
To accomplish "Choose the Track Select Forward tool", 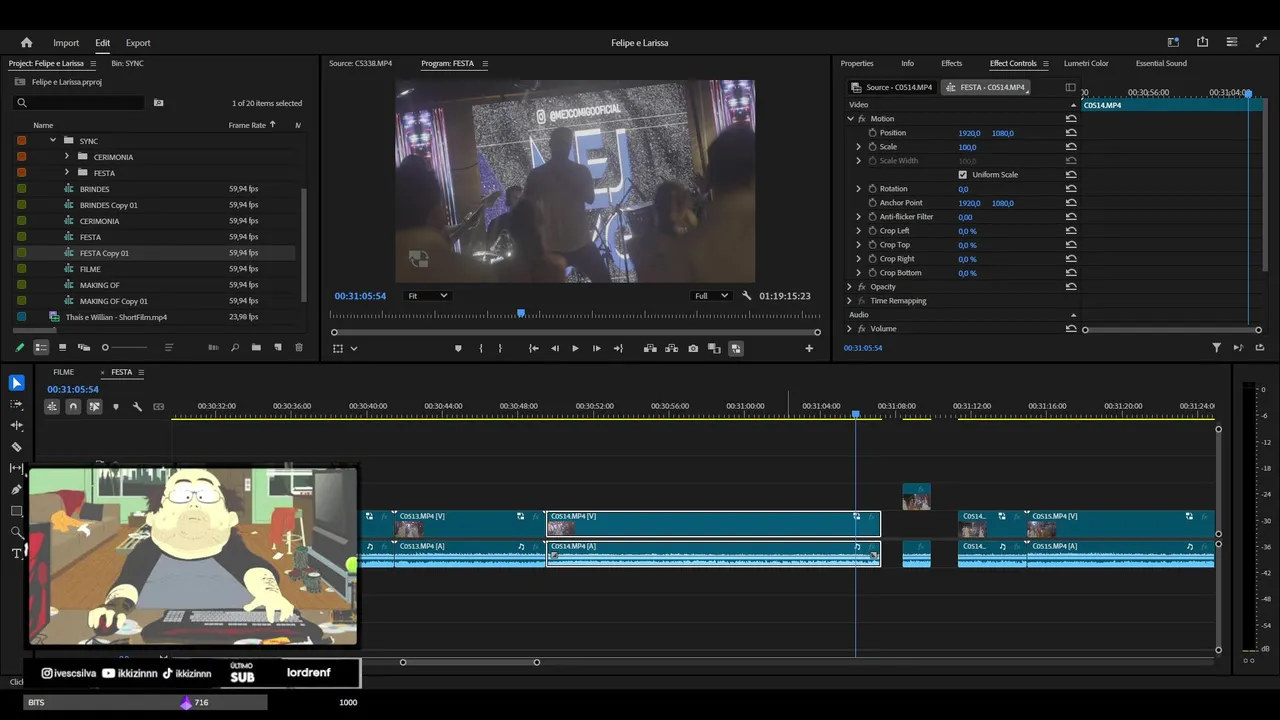I will tap(16, 404).
